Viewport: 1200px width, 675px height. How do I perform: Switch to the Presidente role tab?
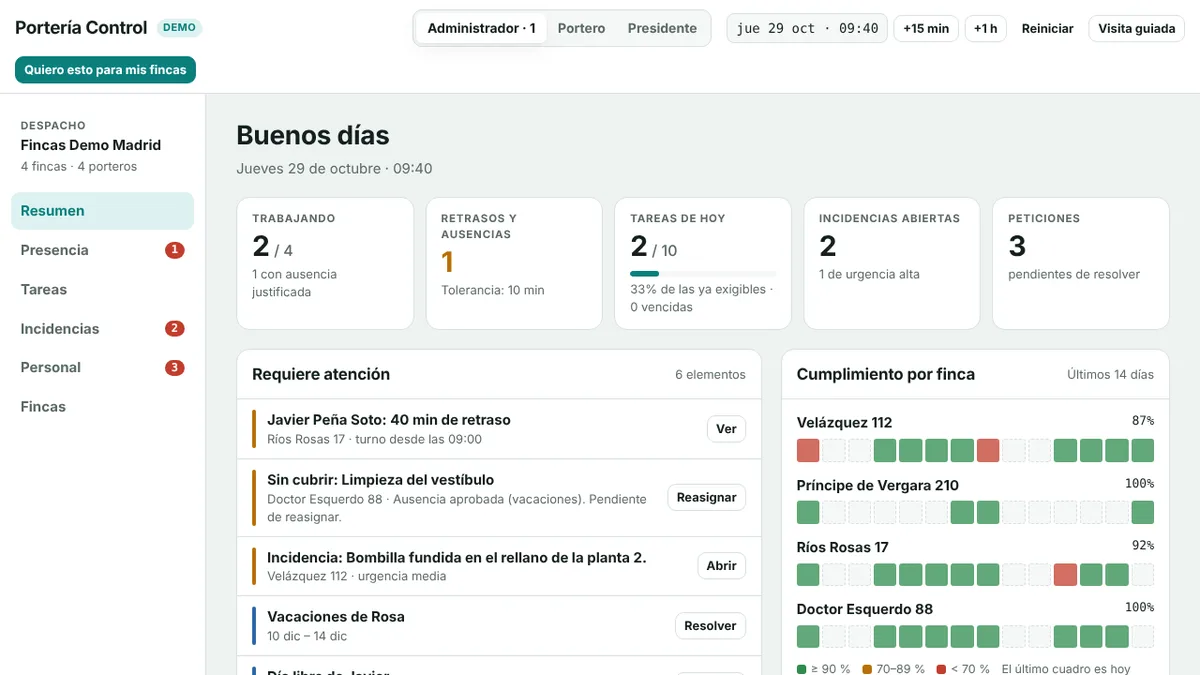point(662,28)
